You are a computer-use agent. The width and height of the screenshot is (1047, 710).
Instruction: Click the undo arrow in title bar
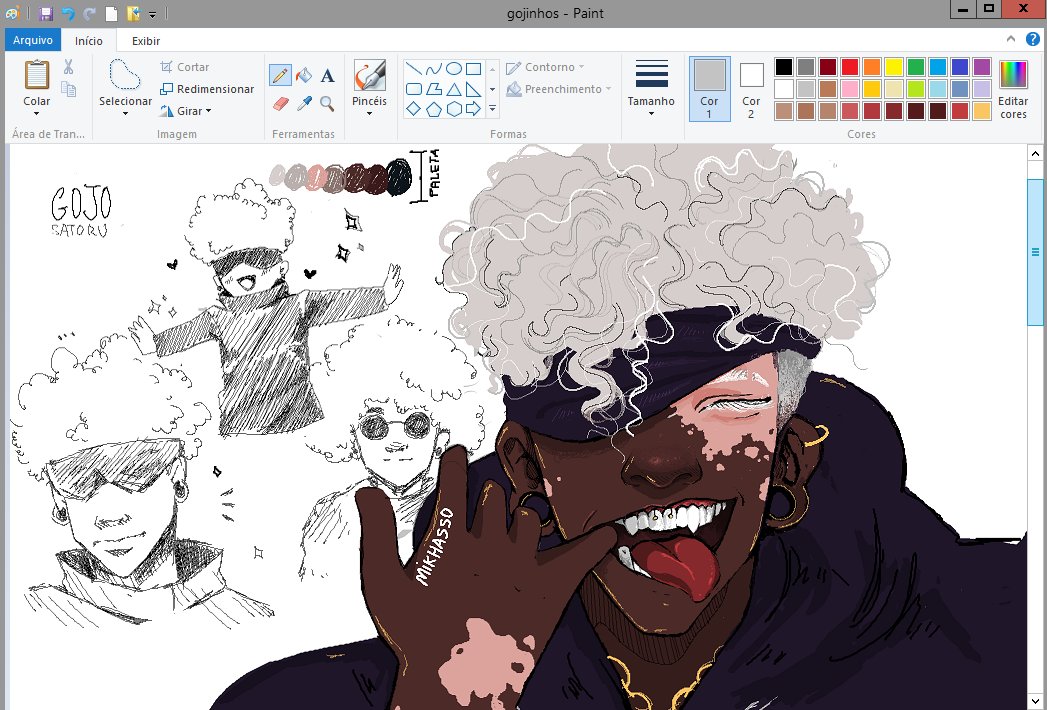tap(68, 13)
